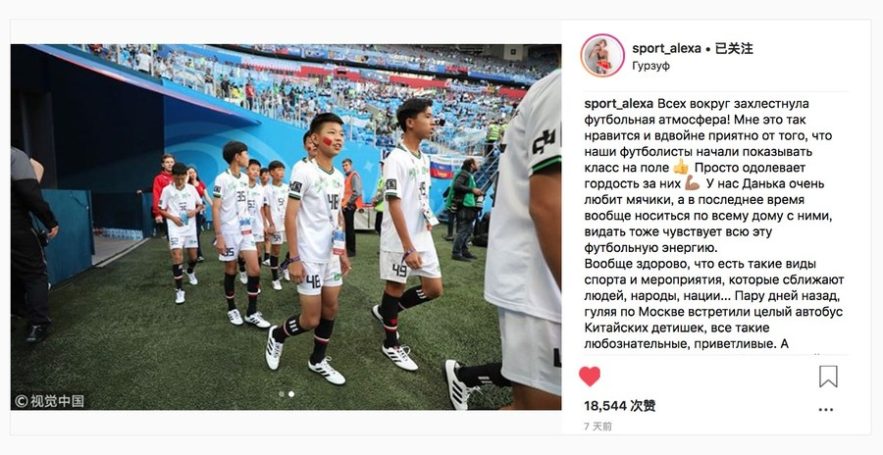The image size is (883, 455).
Task: Open the Гурзуф location link
Action: pyautogui.click(x=651, y=66)
